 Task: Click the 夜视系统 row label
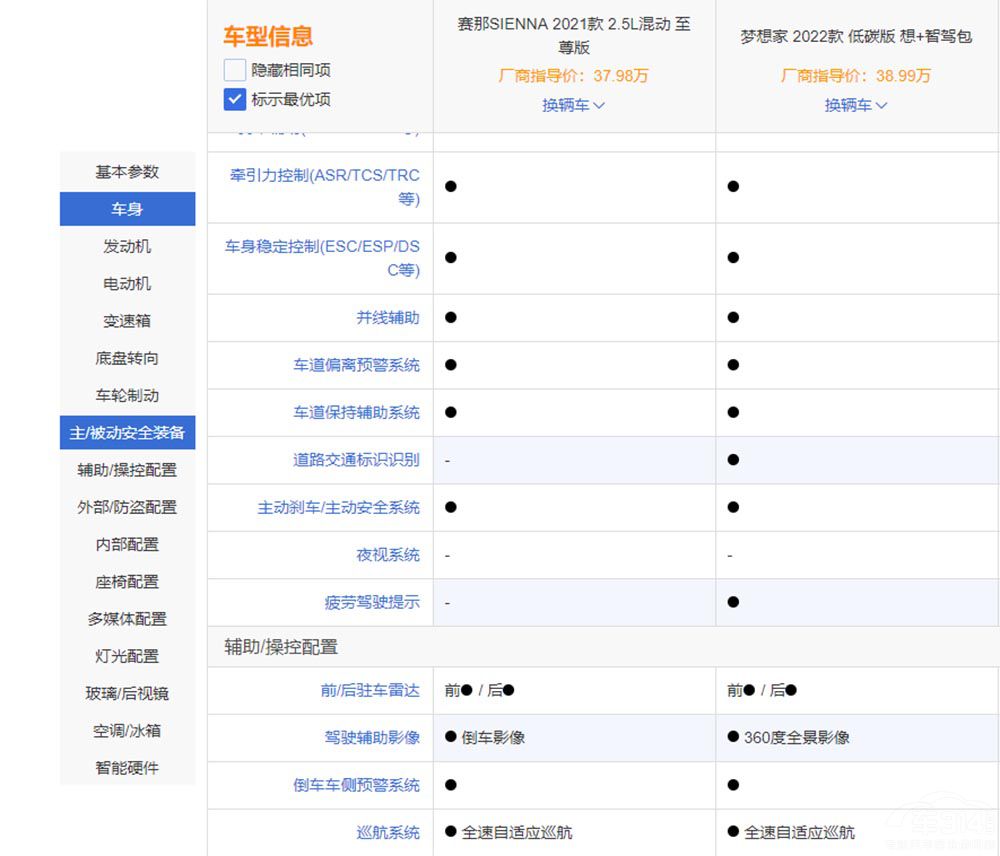point(387,555)
